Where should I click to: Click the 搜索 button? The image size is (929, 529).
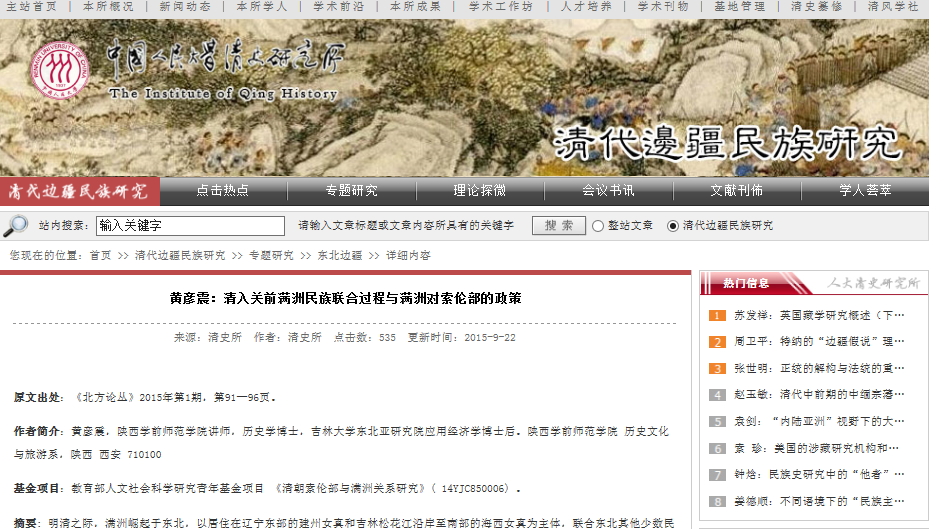pyautogui.click(x=559, y=226)
